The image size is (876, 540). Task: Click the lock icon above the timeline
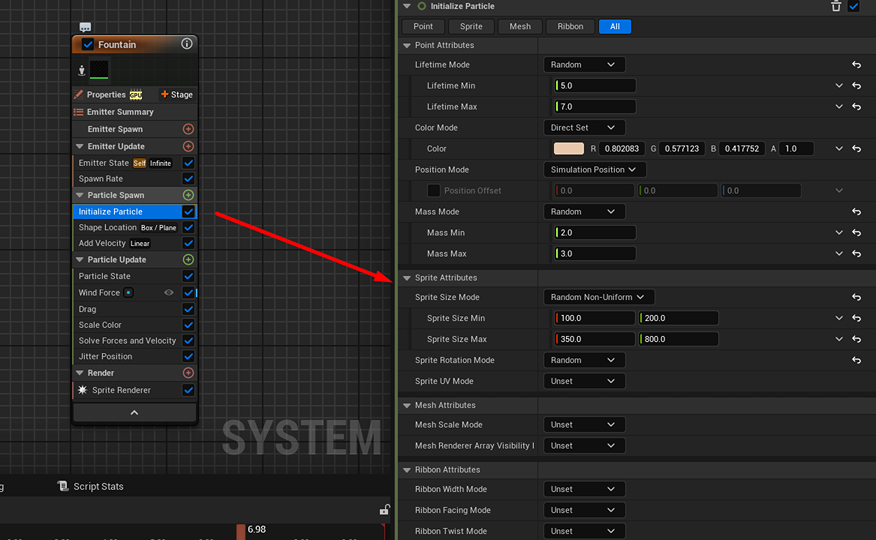click(x=384, y=510)
